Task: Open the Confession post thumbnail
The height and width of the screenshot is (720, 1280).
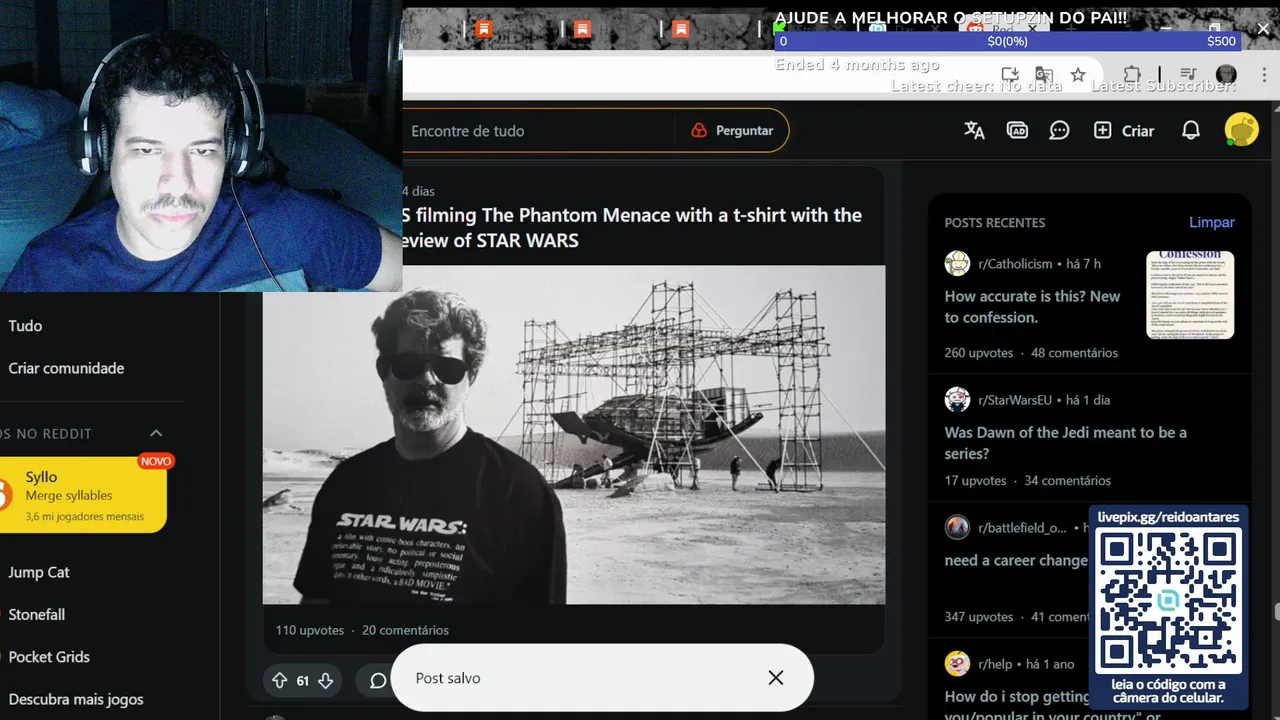Action: (1190, 295)
